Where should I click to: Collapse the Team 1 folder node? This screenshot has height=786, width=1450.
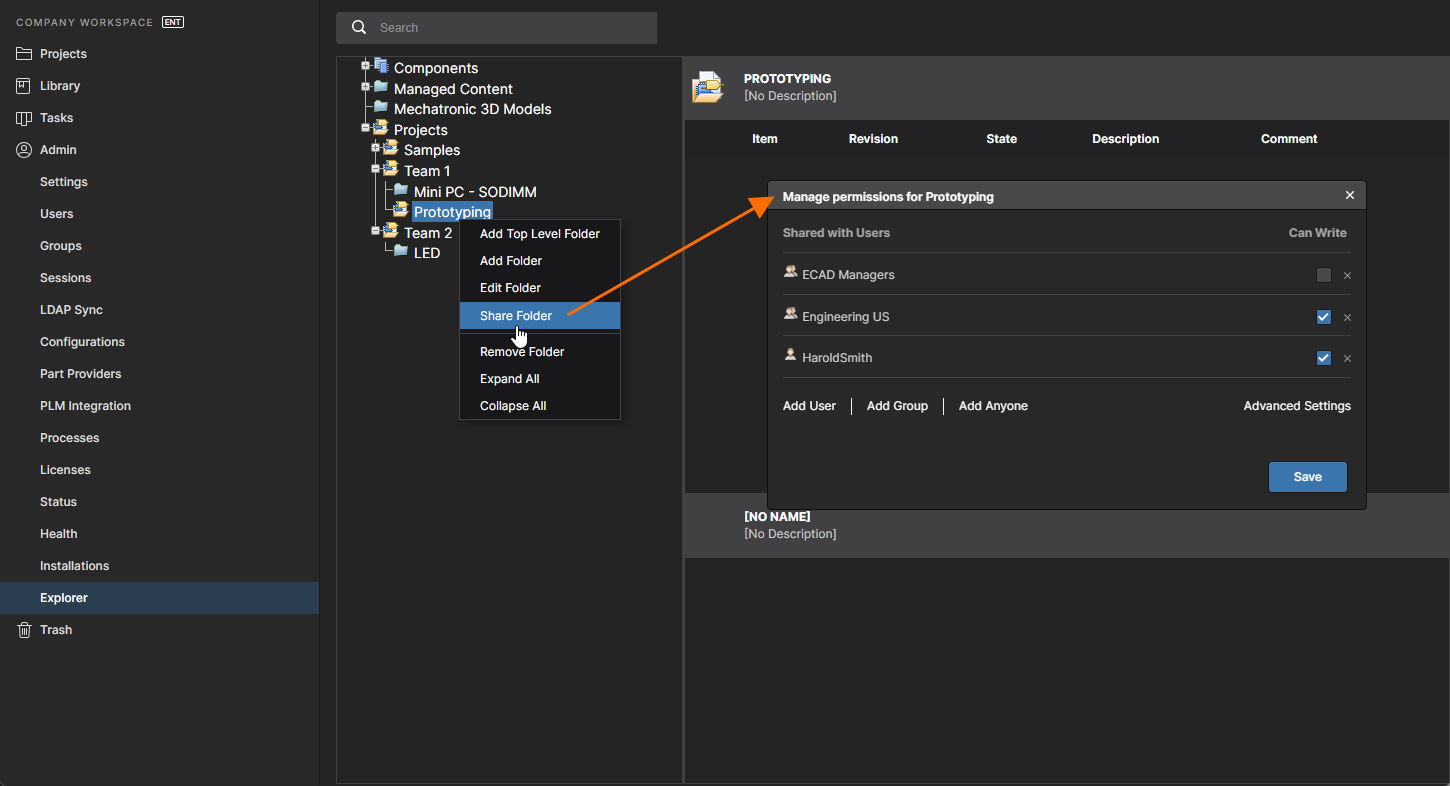[376, 169]
